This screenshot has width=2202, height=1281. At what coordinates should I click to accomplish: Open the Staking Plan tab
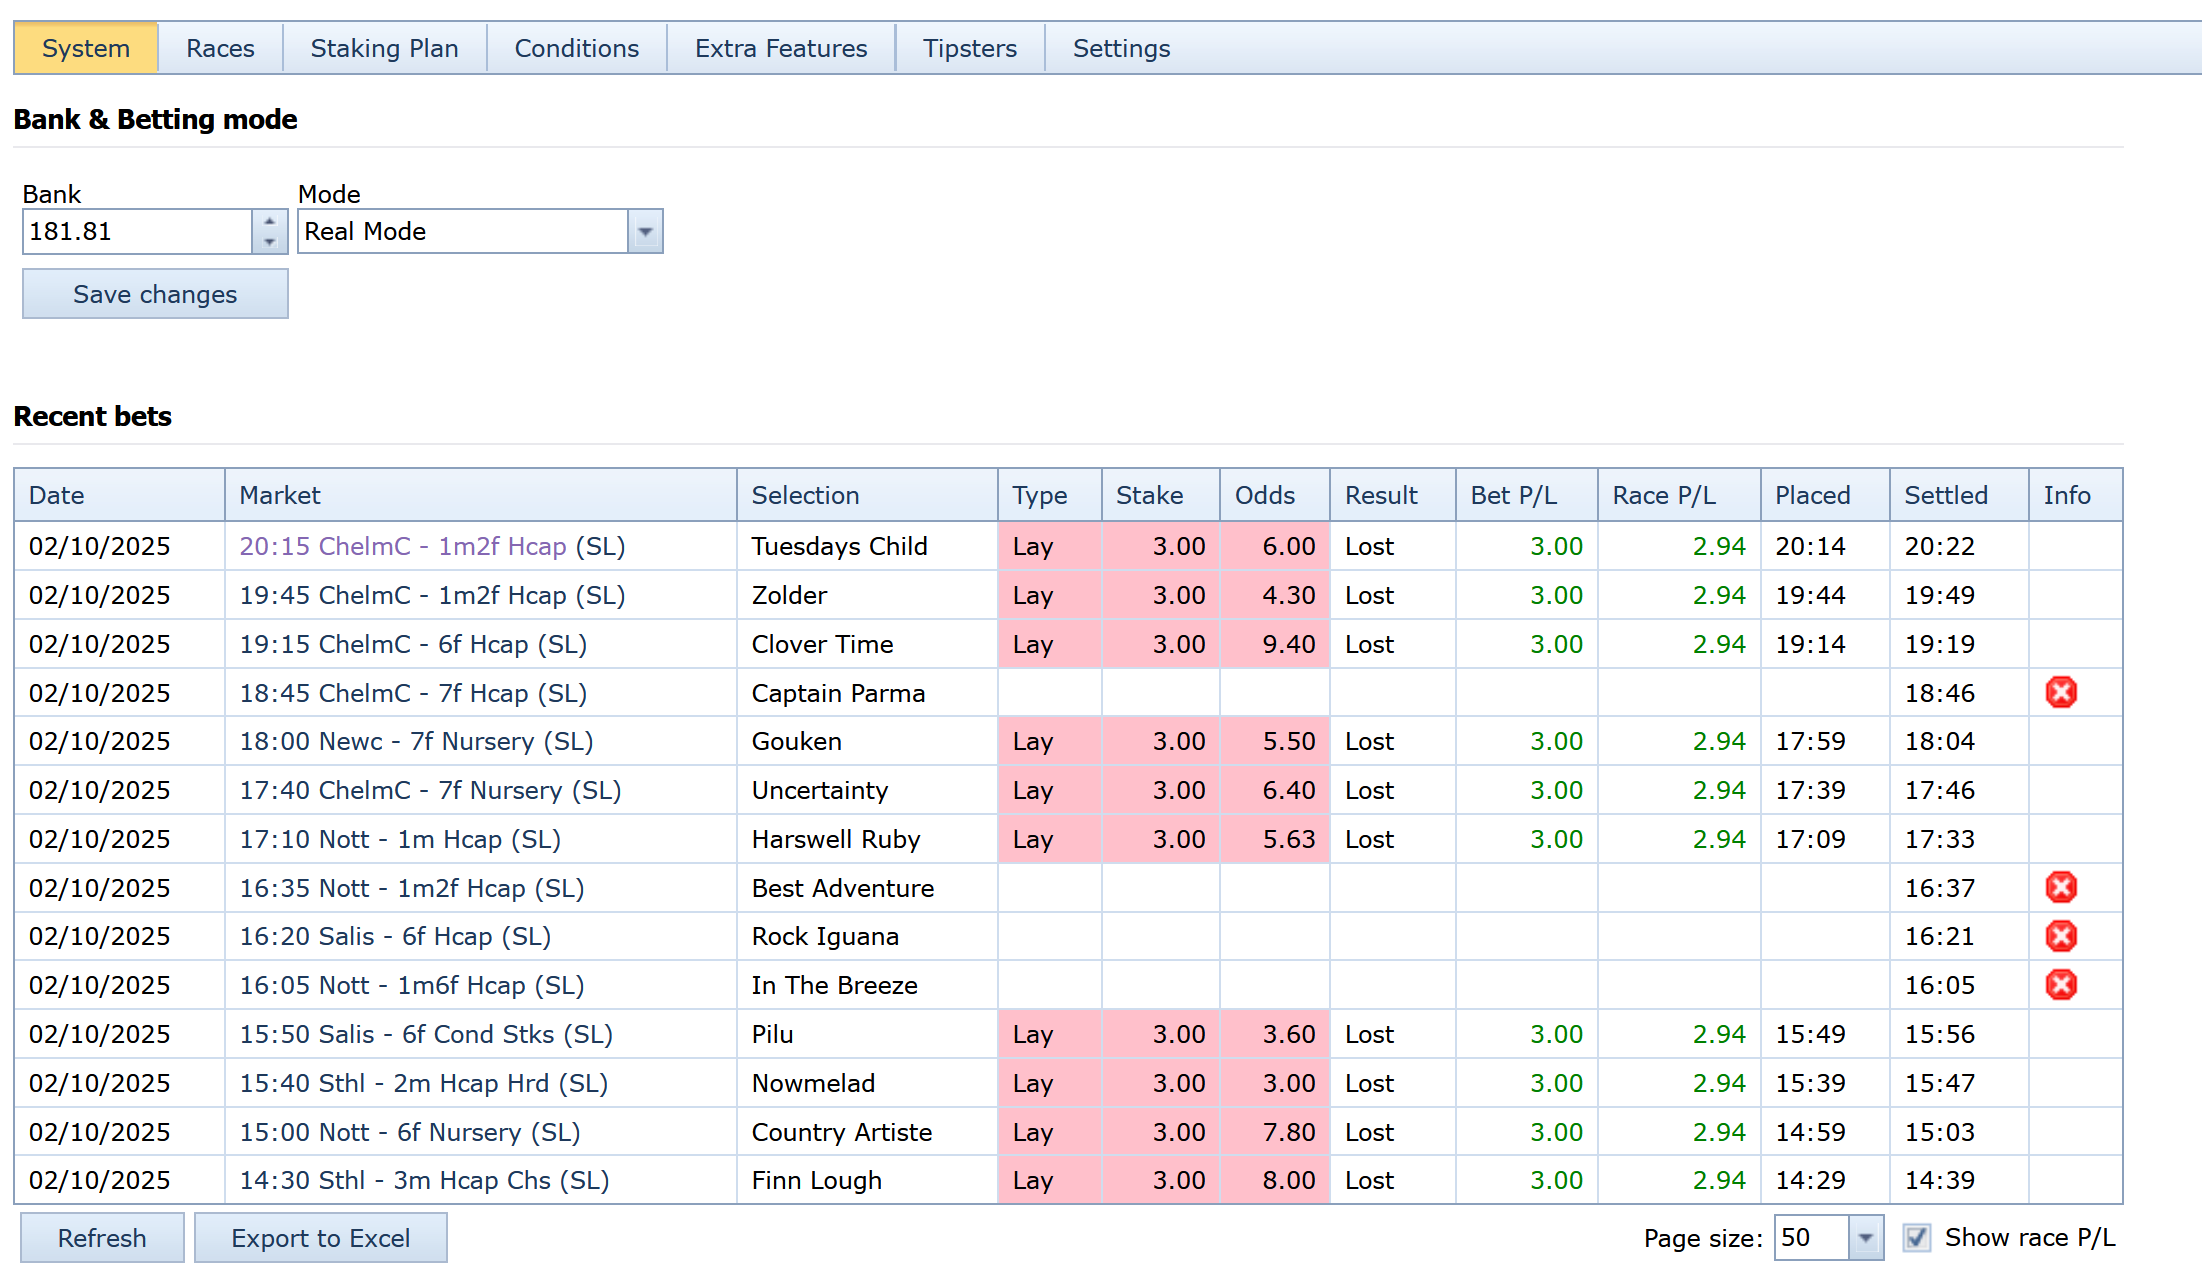(x=384, y=48)
